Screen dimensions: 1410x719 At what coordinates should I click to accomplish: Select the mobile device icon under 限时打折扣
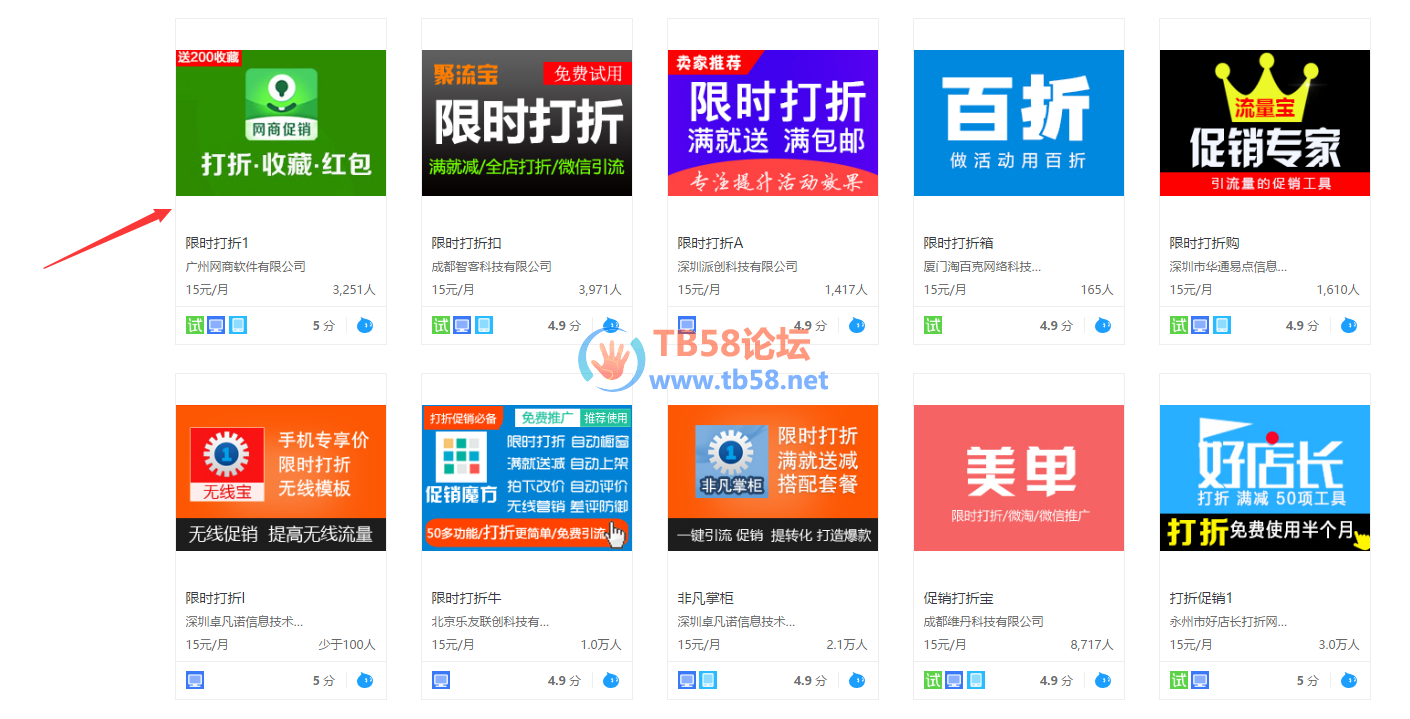pos(484,325)
